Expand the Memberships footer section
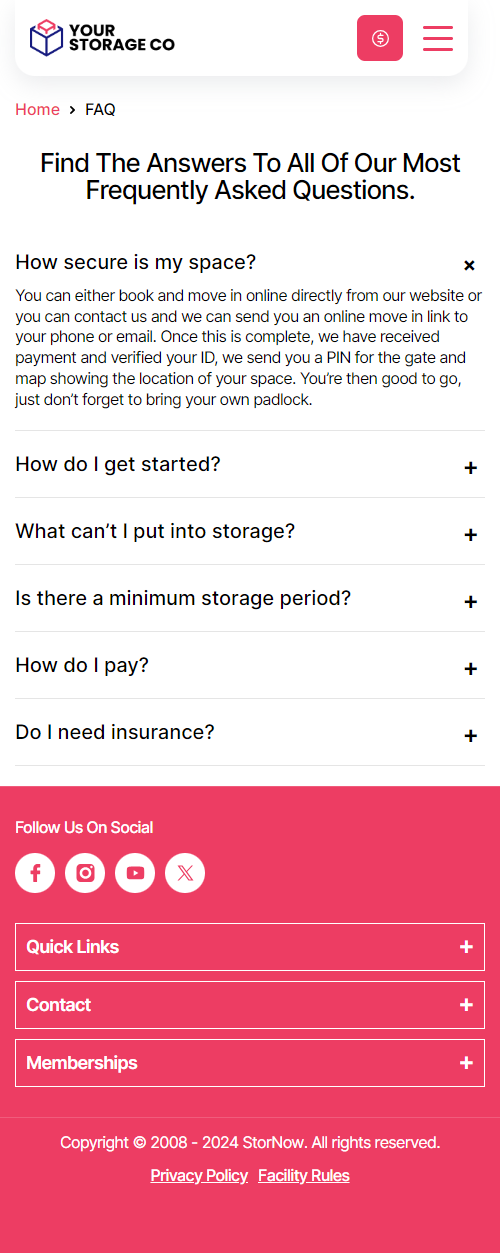 pyautogui.click(x=250, y=1063)
